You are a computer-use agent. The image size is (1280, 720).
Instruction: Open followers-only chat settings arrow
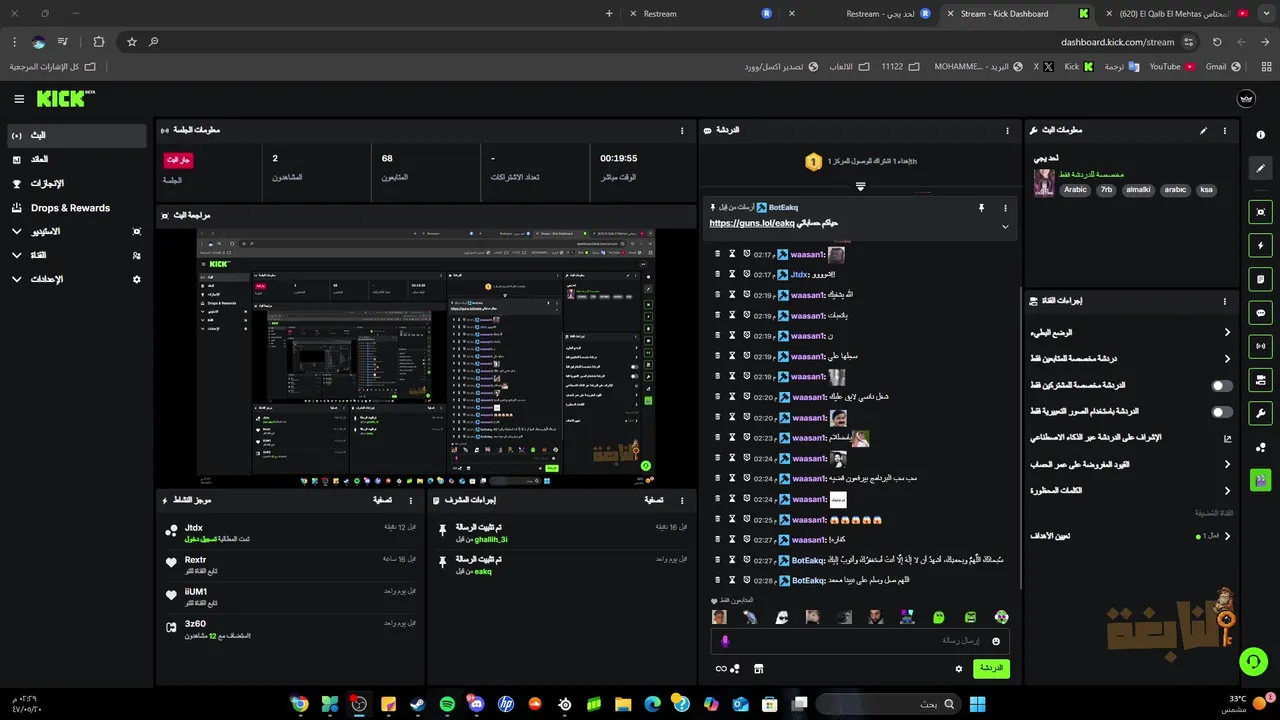[1227, 359]
